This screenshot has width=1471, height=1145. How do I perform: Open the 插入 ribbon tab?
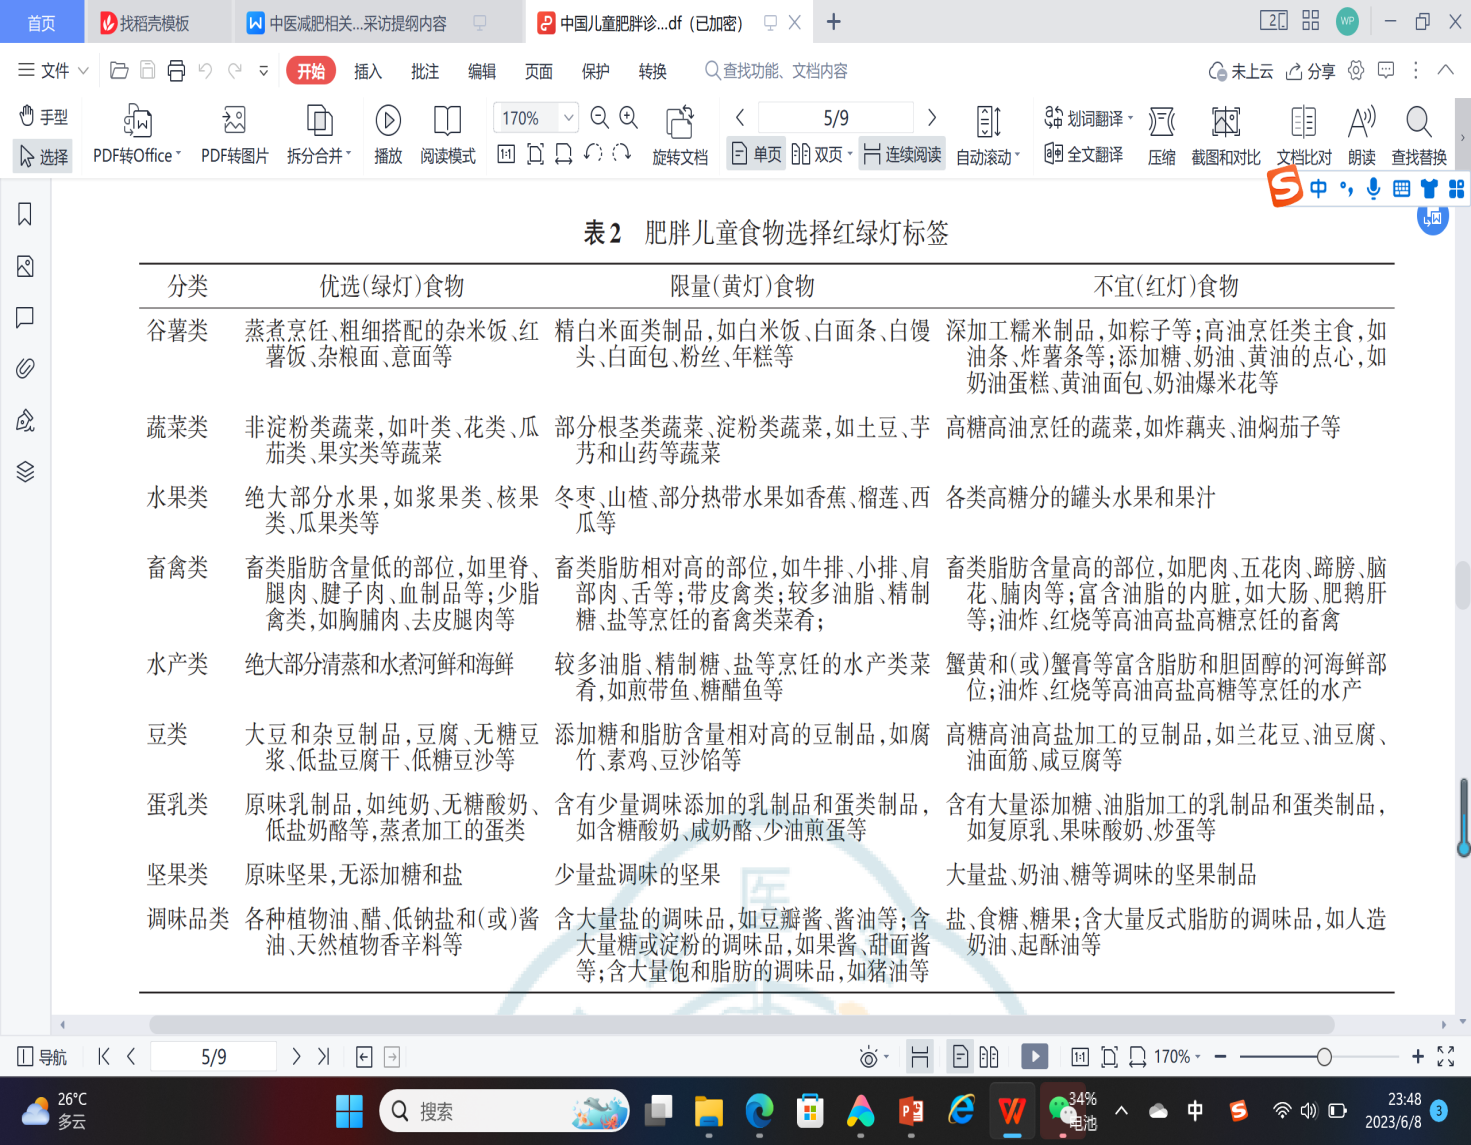[367, 71]
